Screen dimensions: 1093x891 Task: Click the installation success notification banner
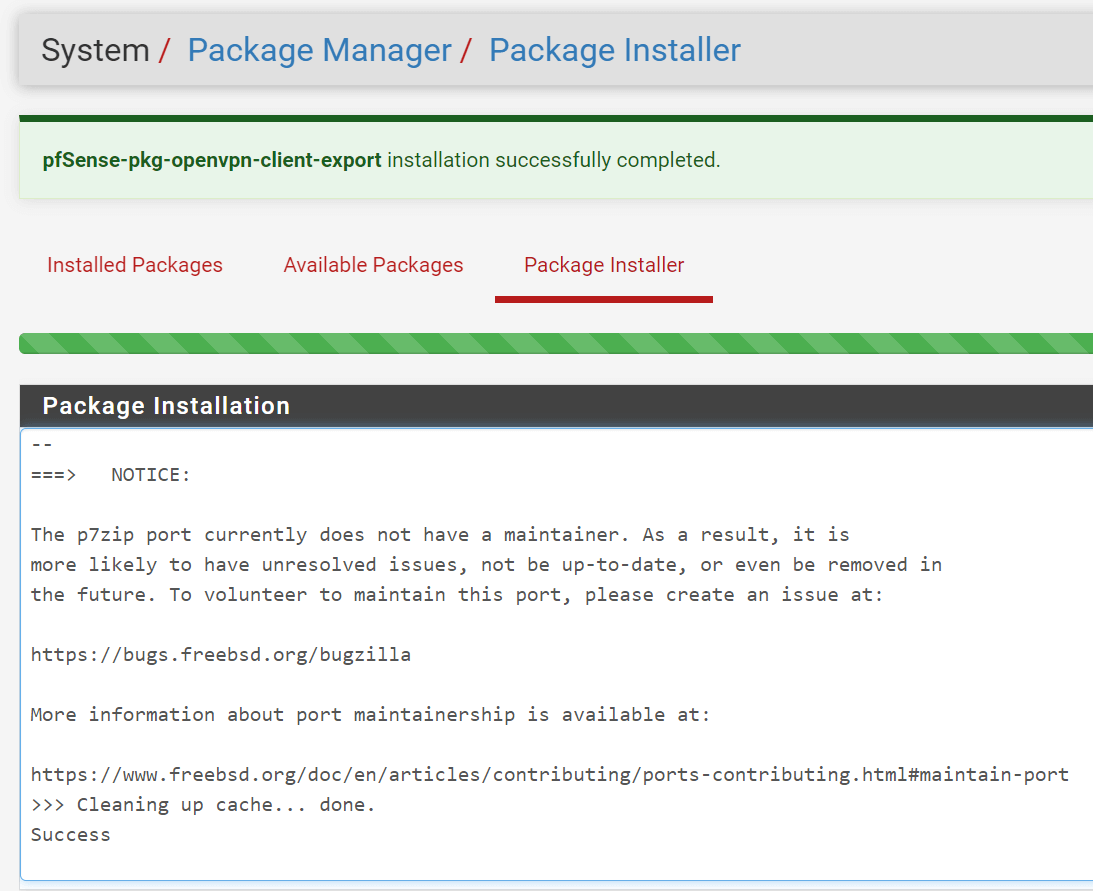tap(546, 159)
